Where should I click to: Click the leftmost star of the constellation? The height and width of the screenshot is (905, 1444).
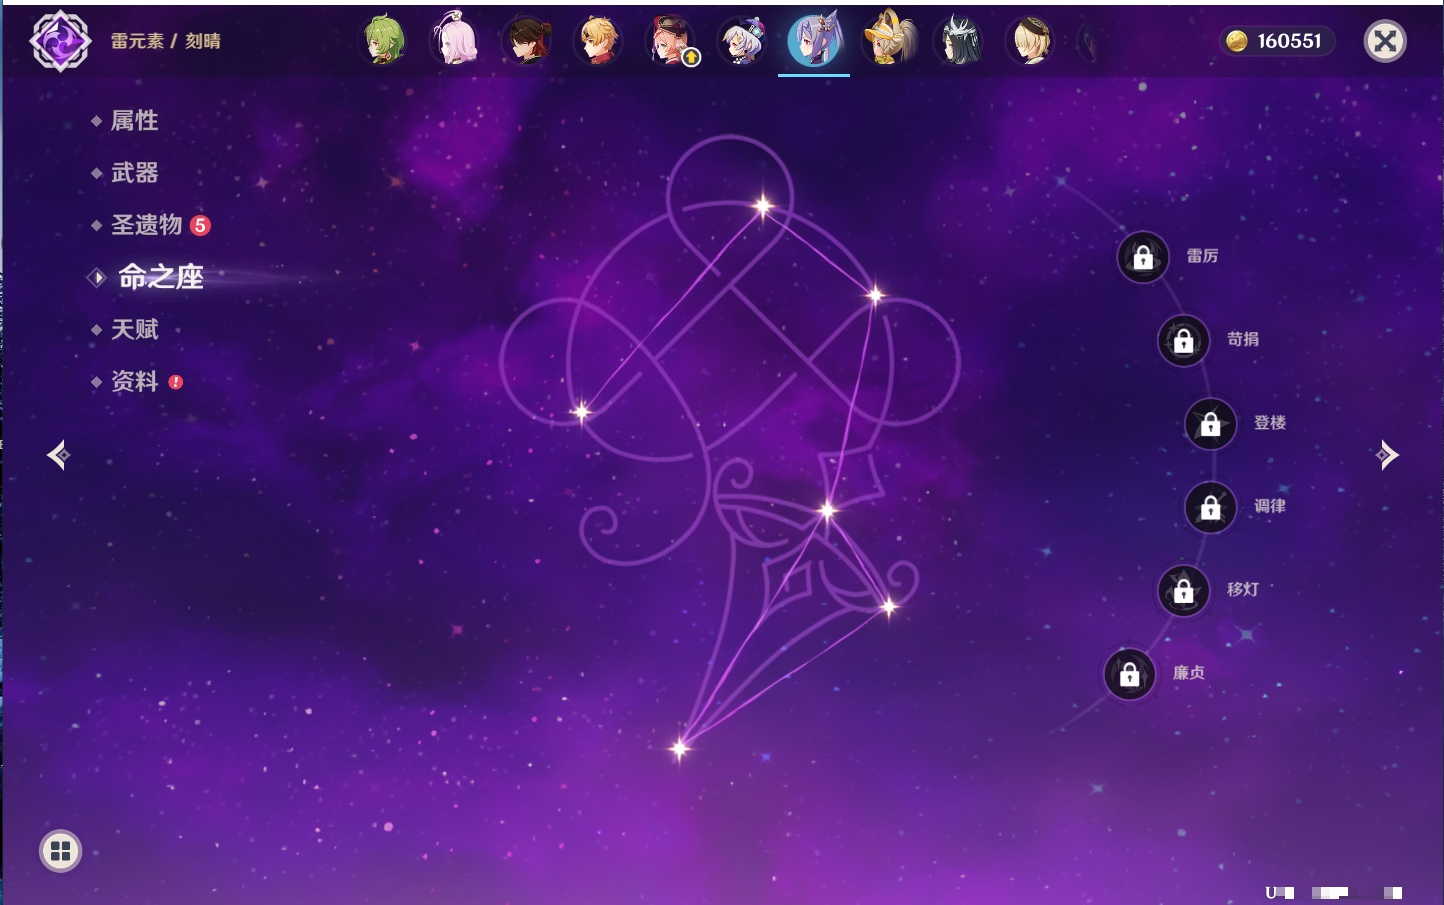[x=581, y=411]
